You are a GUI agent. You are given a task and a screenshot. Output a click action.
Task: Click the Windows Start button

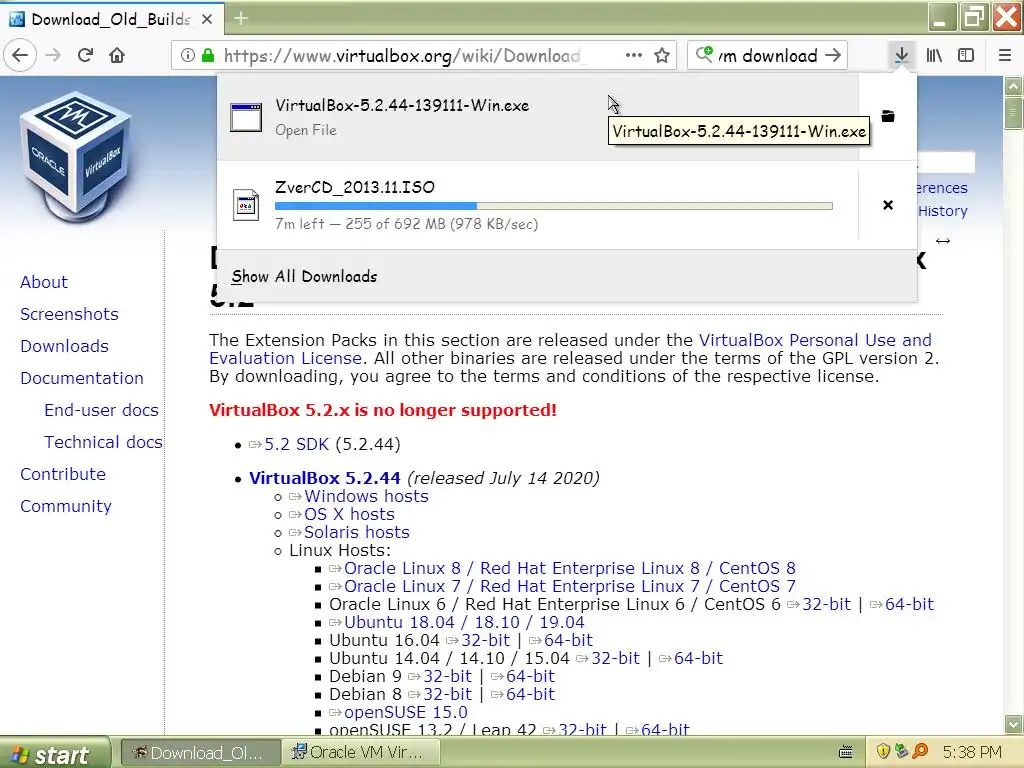54,753
